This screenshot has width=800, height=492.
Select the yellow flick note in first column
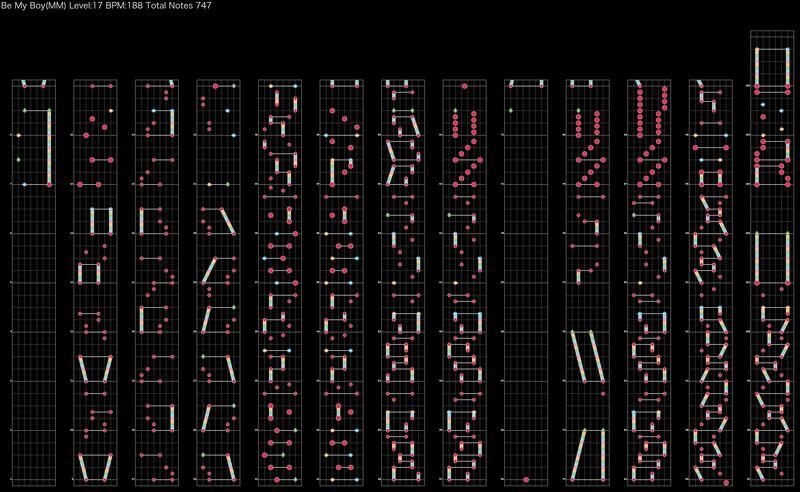18,134
